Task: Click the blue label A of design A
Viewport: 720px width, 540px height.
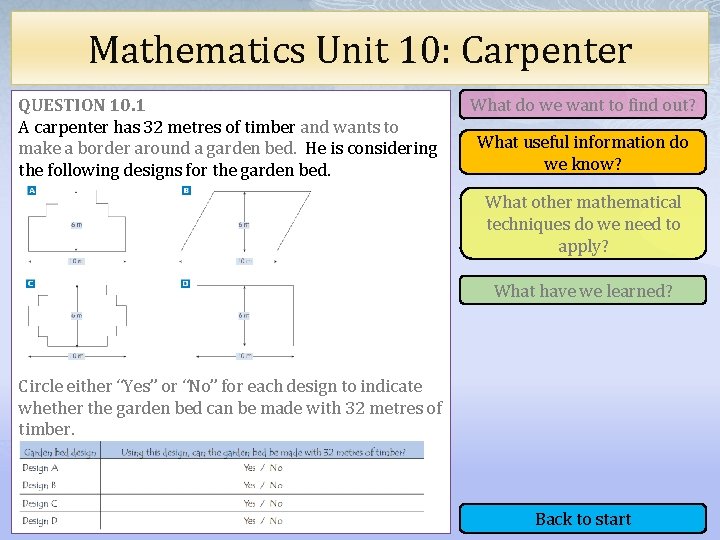Action: [x=32, y=191]
